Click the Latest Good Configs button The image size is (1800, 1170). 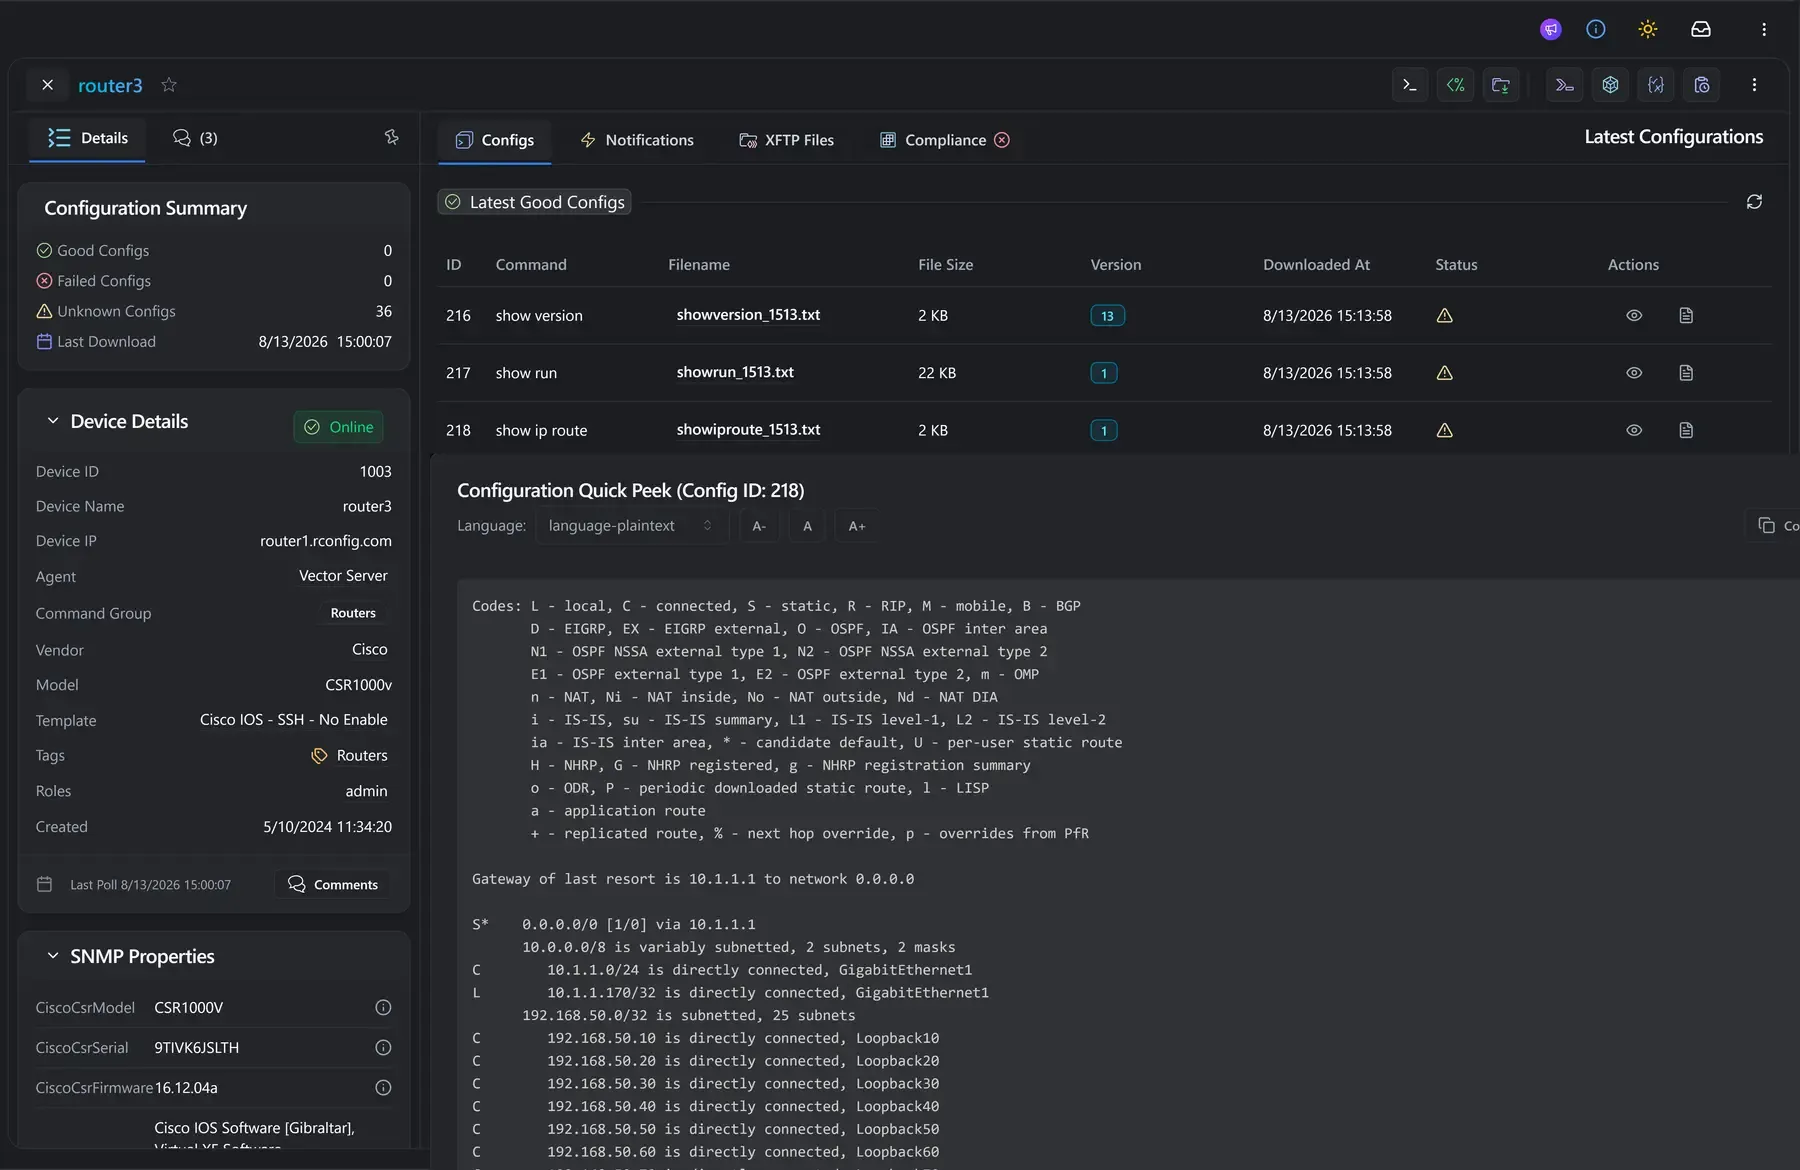click(535, 202)
